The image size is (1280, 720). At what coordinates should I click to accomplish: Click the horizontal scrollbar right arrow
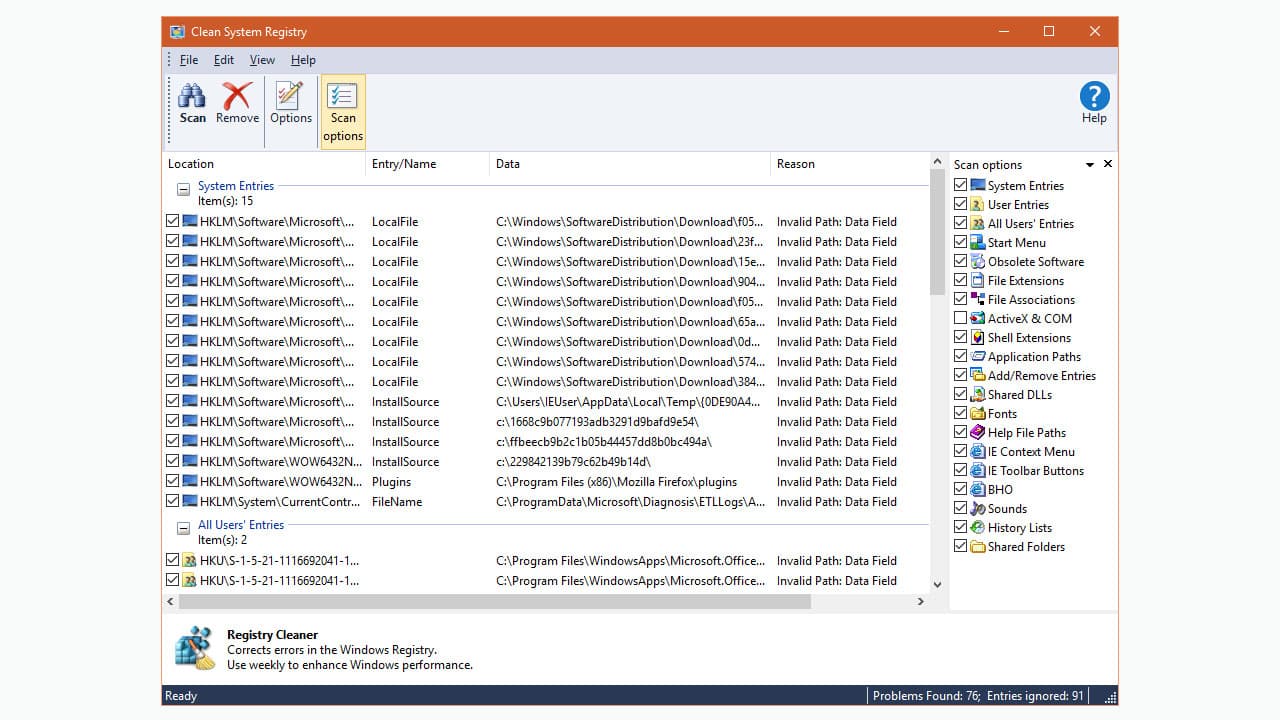[x=921, y=601]
